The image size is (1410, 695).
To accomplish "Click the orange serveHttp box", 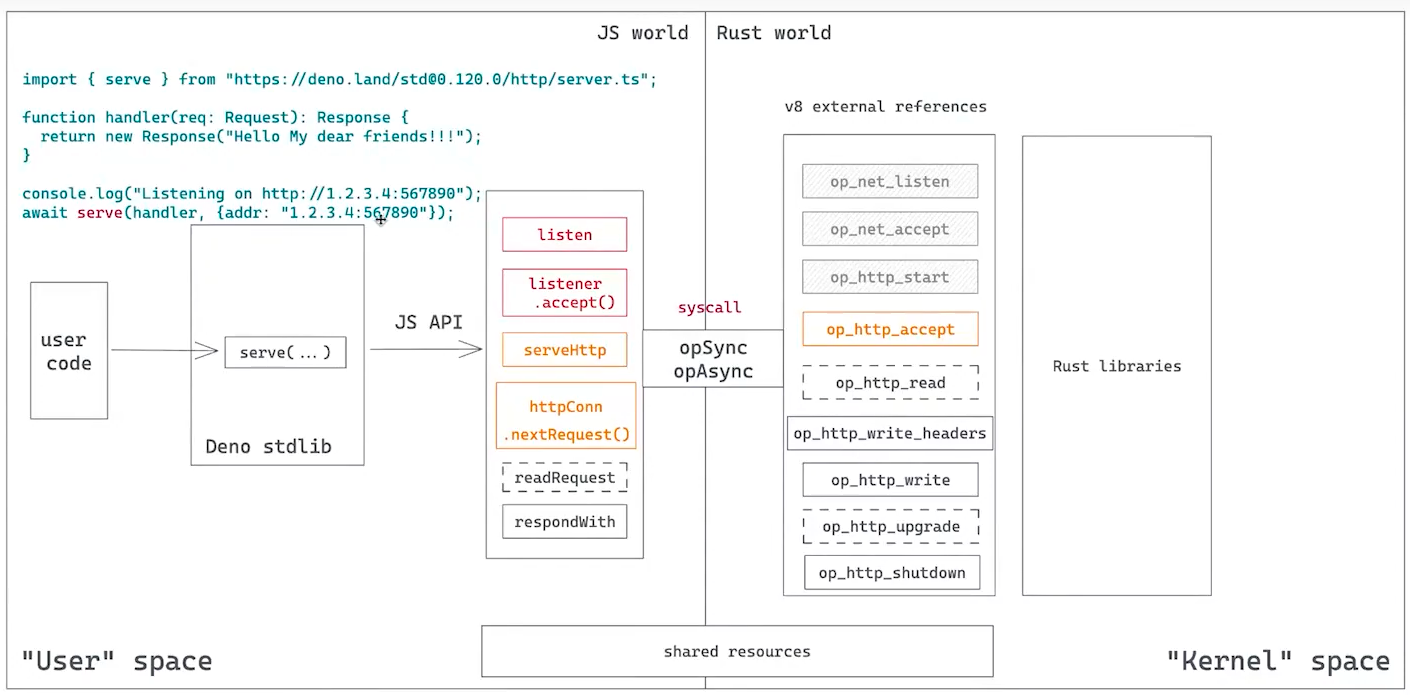I will (x=564, y=350).
